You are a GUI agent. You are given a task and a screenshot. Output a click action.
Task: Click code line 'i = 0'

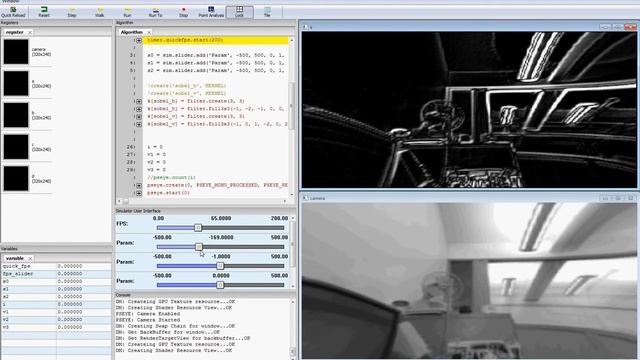(x=155, y=147)
